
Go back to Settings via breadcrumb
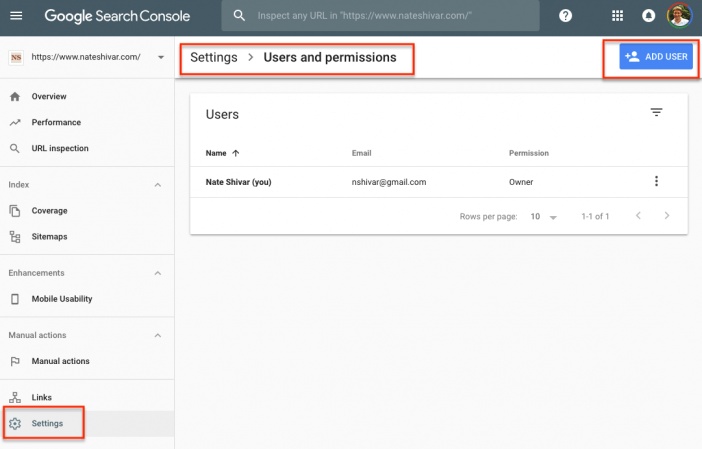pos(214,57)
